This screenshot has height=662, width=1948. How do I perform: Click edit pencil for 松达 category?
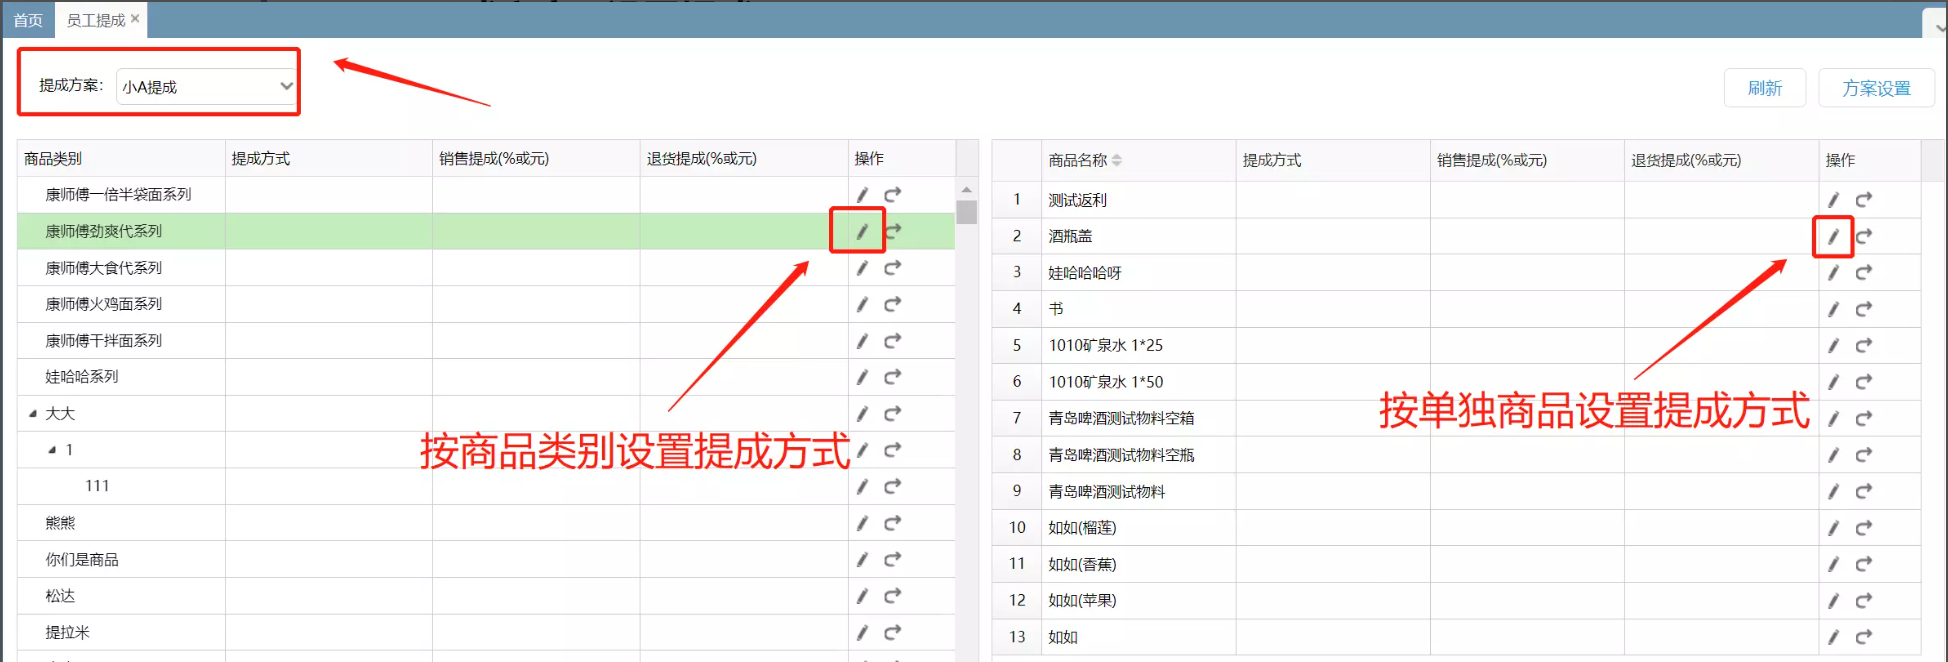click(x=861, y=596)
